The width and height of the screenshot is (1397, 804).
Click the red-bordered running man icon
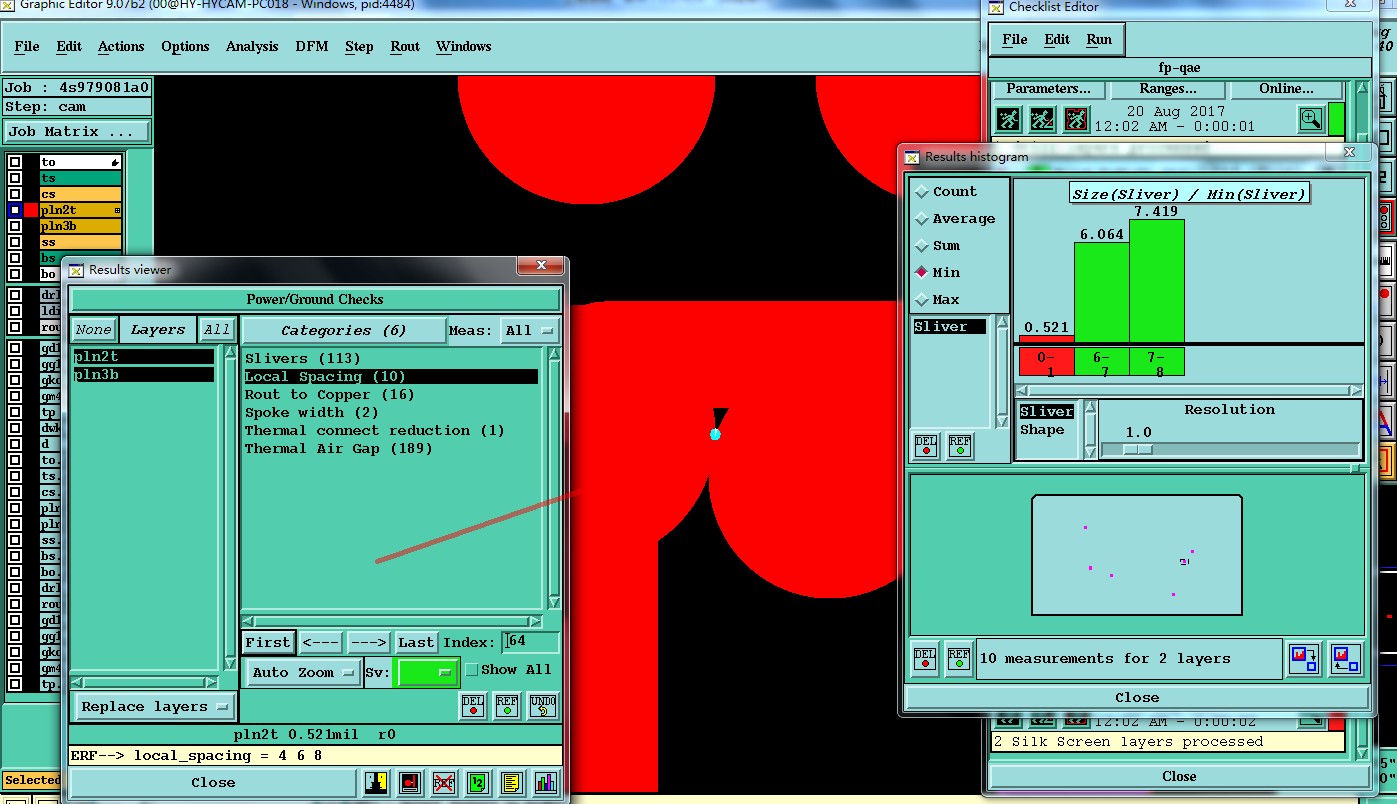pyautogui.click(x=1076, y=120)
